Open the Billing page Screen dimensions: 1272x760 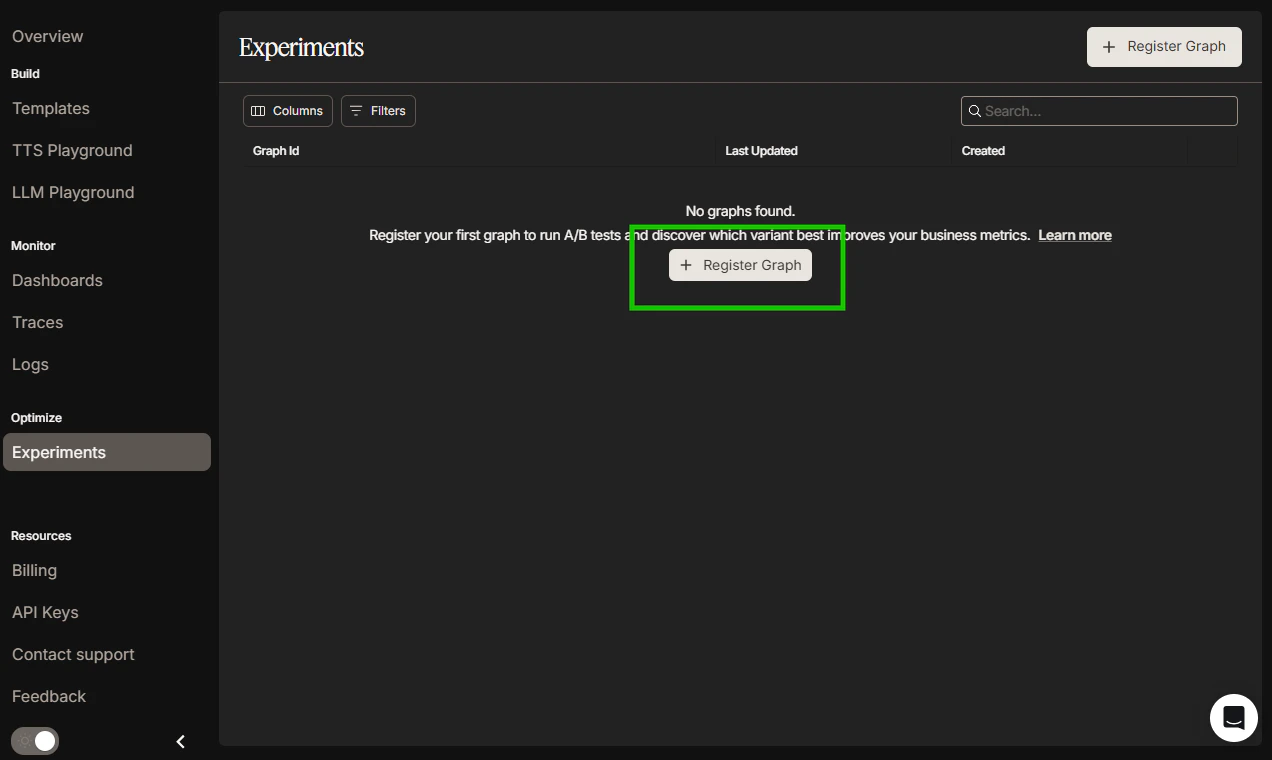click(34, 570)
